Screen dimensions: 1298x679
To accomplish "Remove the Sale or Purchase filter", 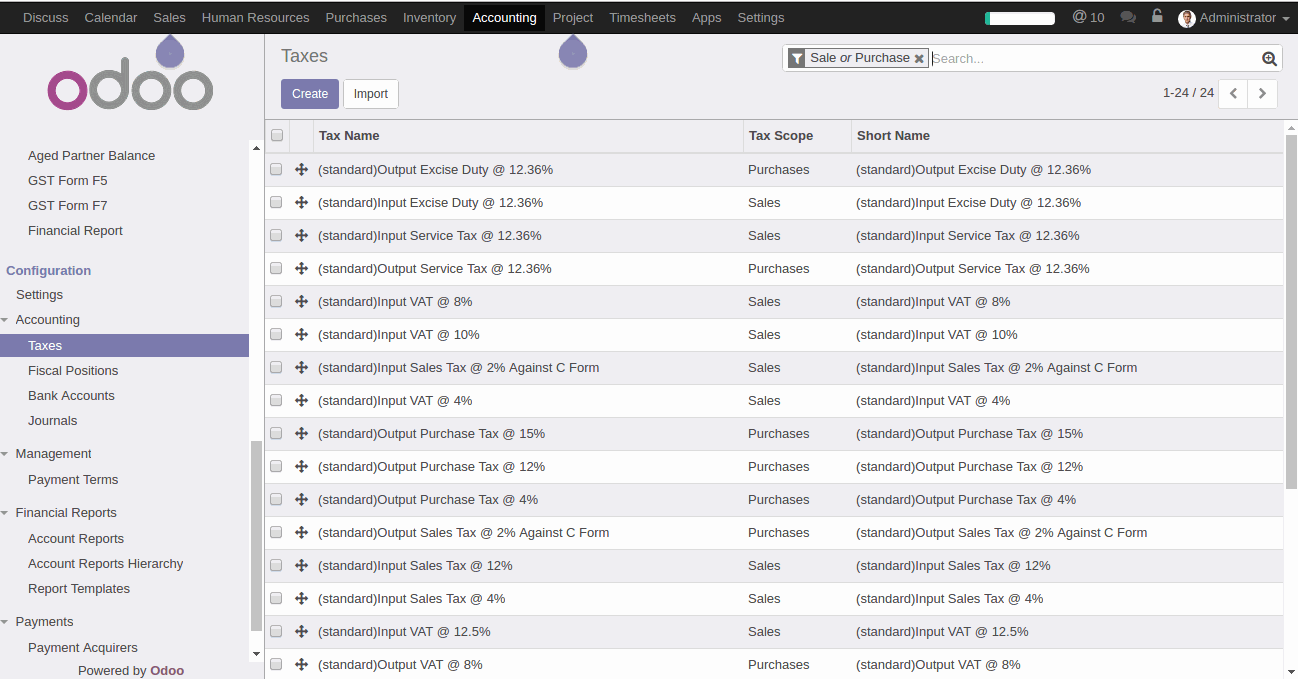I will [919, 59].
